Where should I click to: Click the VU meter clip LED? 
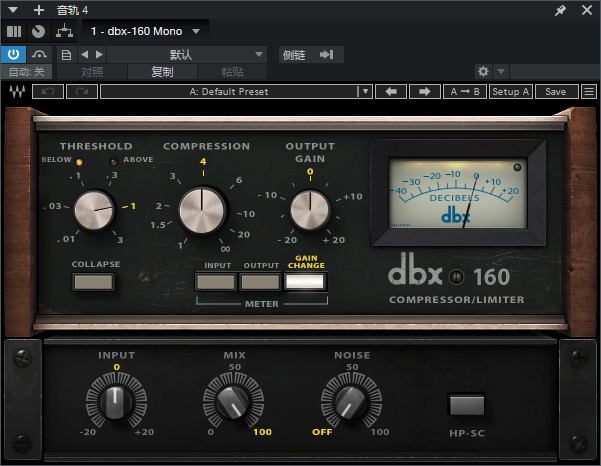pyautogui.click(x=517, y=167)
